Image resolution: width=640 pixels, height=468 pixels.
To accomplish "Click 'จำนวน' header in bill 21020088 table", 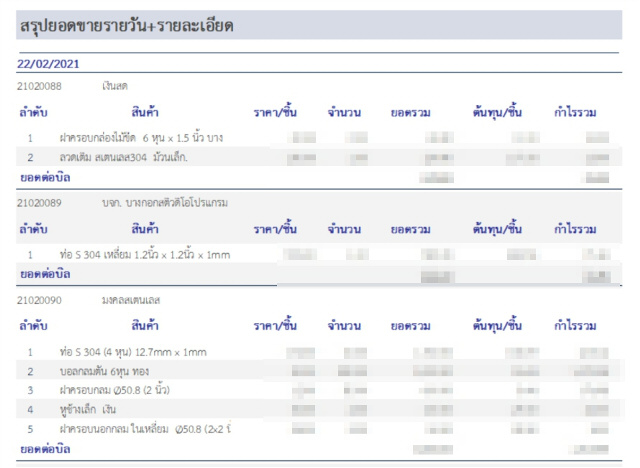I will (x=344, y=113).
